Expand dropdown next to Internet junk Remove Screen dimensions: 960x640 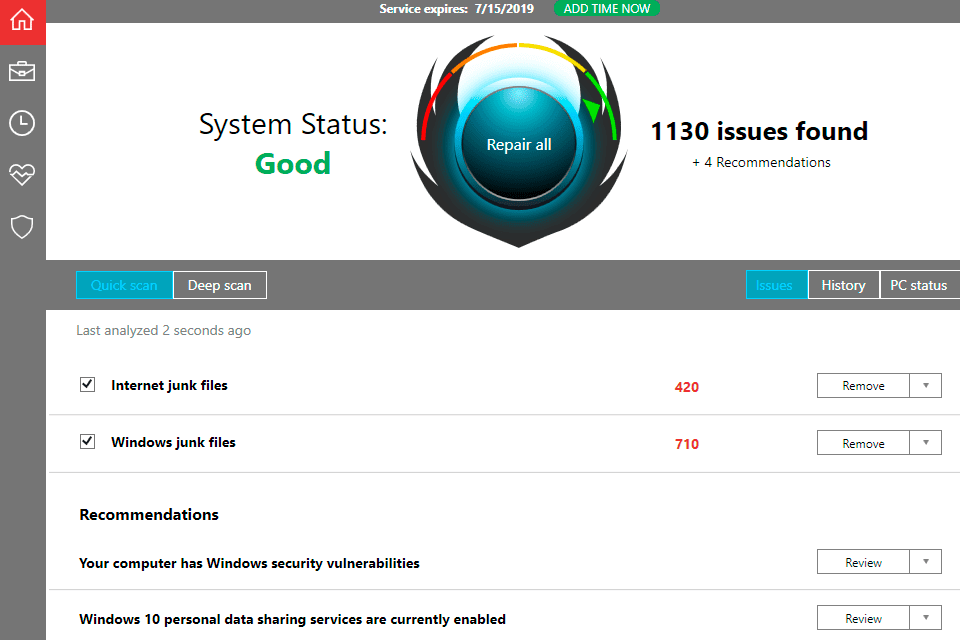click(x=926, y=385)
